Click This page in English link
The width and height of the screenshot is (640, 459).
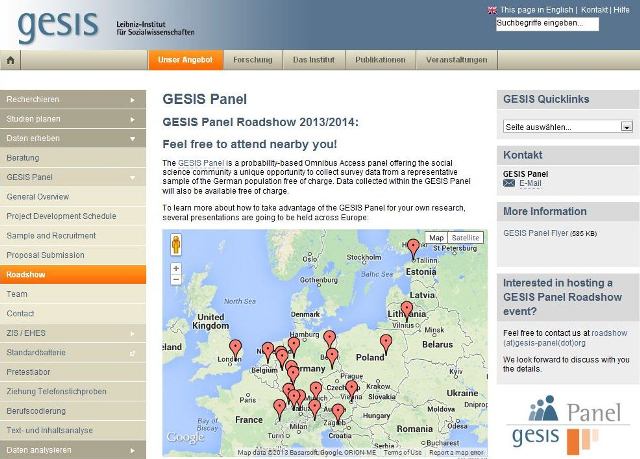(x=537, y=10)
